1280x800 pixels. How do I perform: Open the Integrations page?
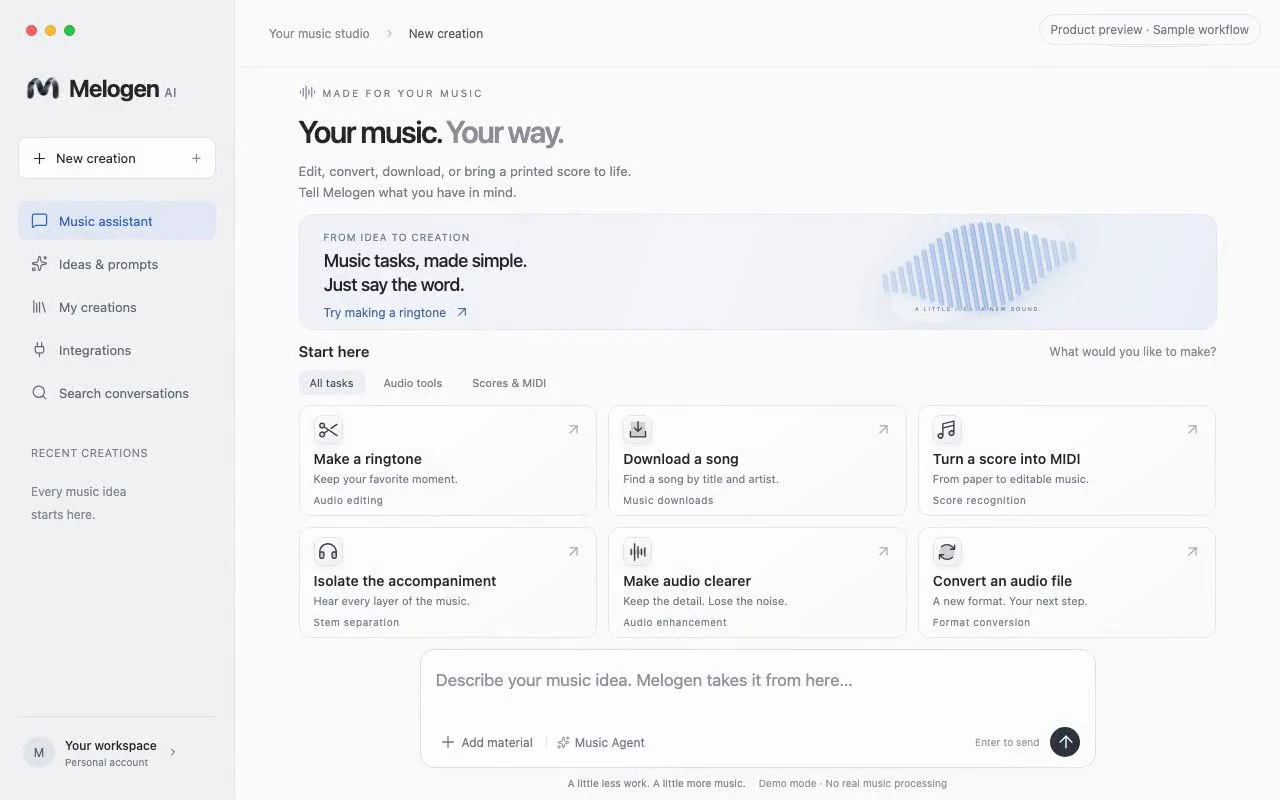coord(117,350)
